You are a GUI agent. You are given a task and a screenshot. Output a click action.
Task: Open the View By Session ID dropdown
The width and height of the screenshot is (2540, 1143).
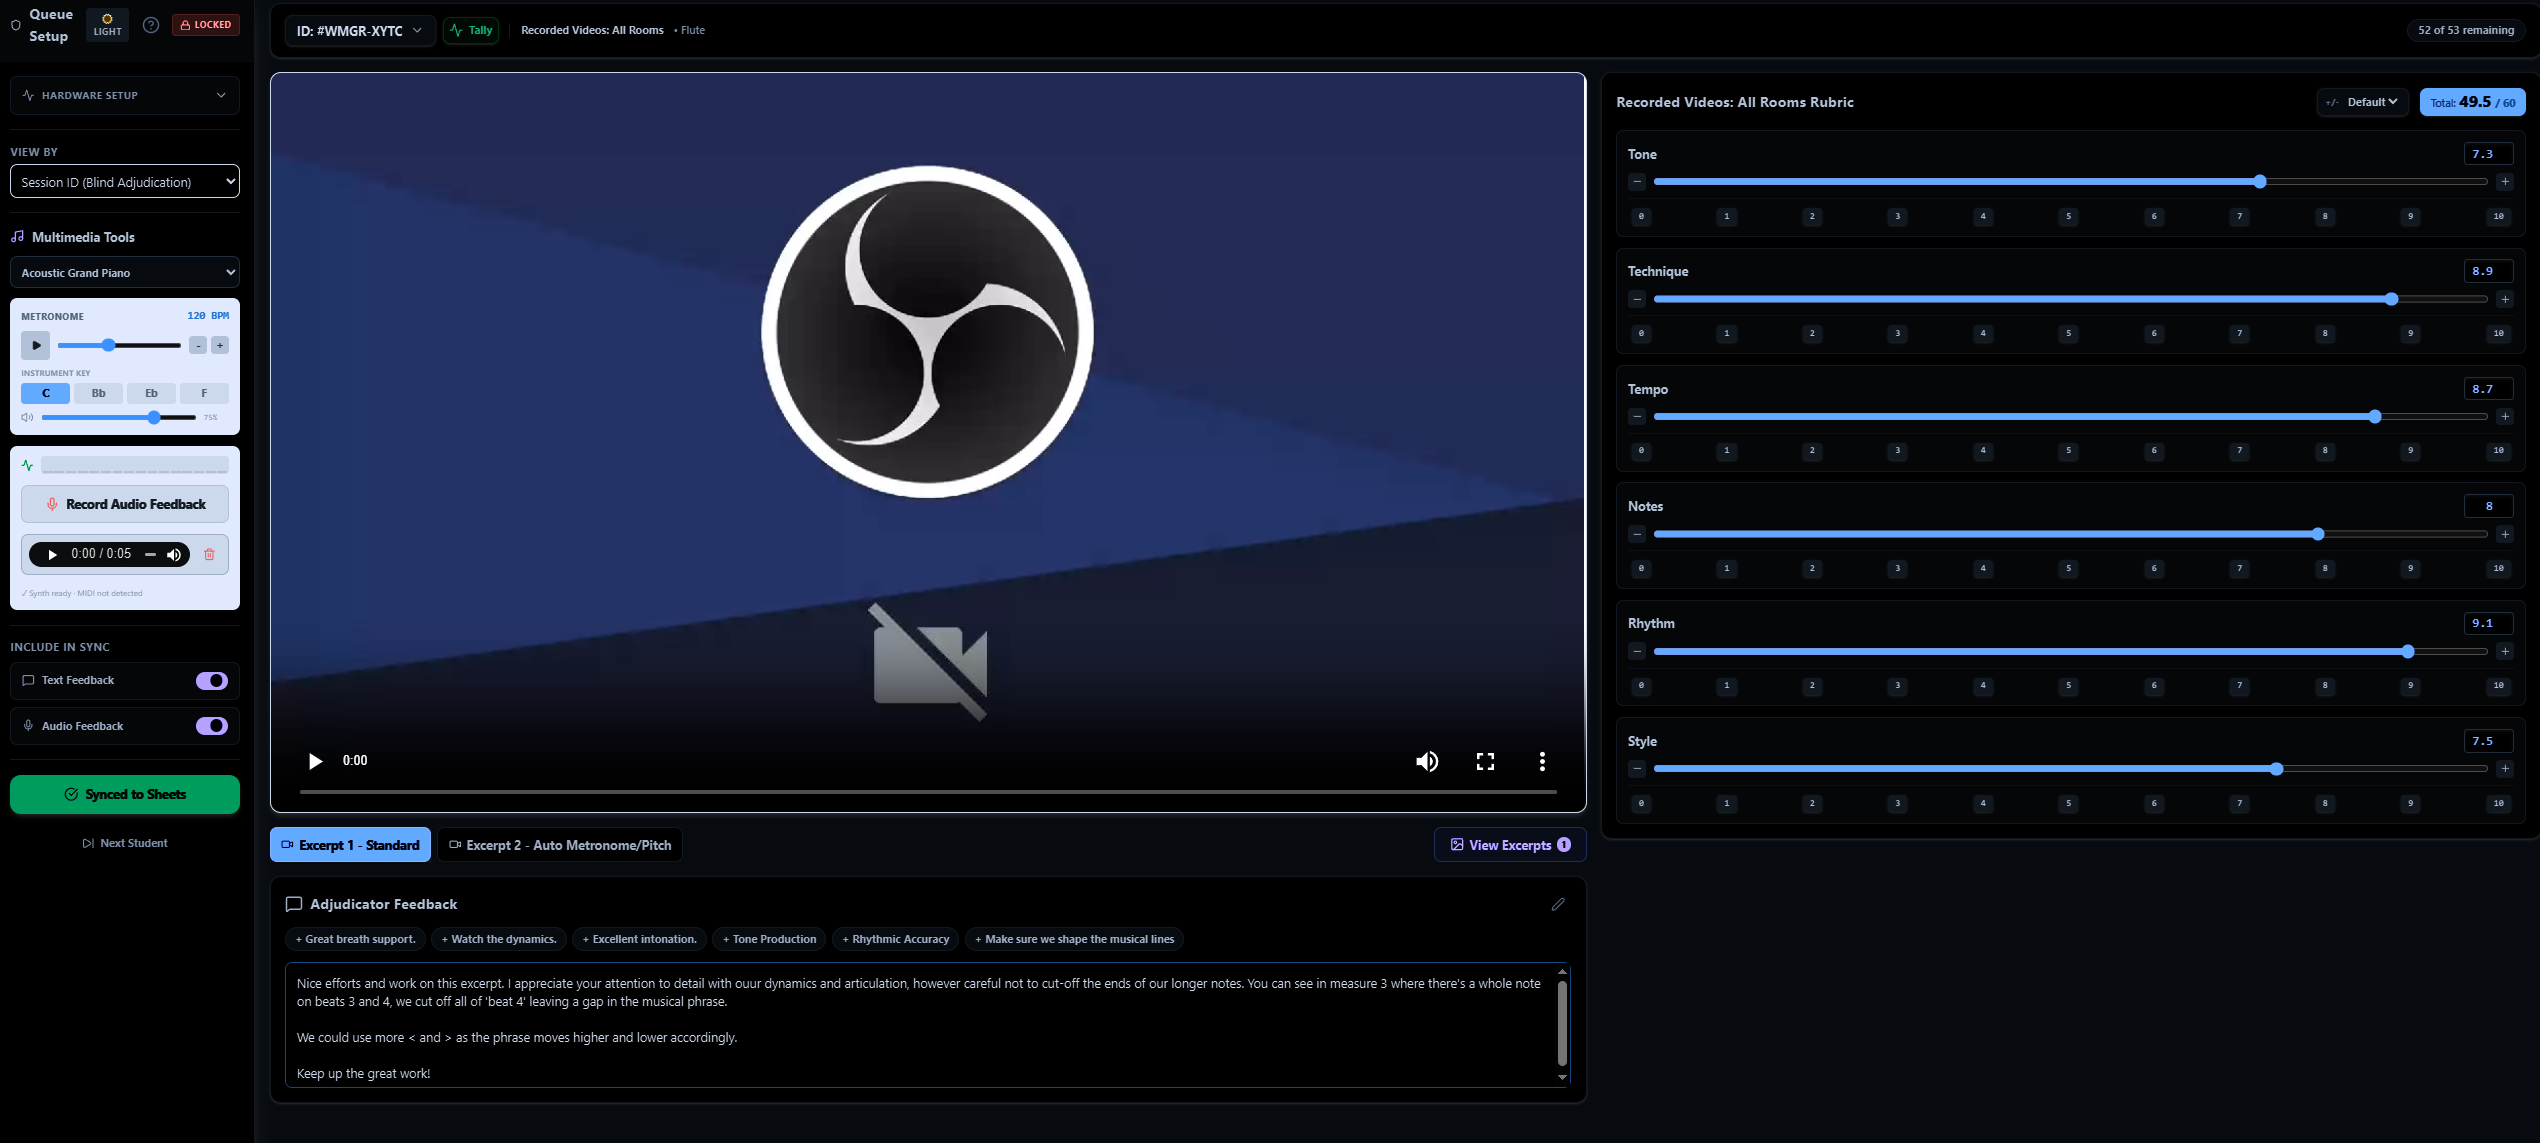pyautogui.click(x=125, y=182)
